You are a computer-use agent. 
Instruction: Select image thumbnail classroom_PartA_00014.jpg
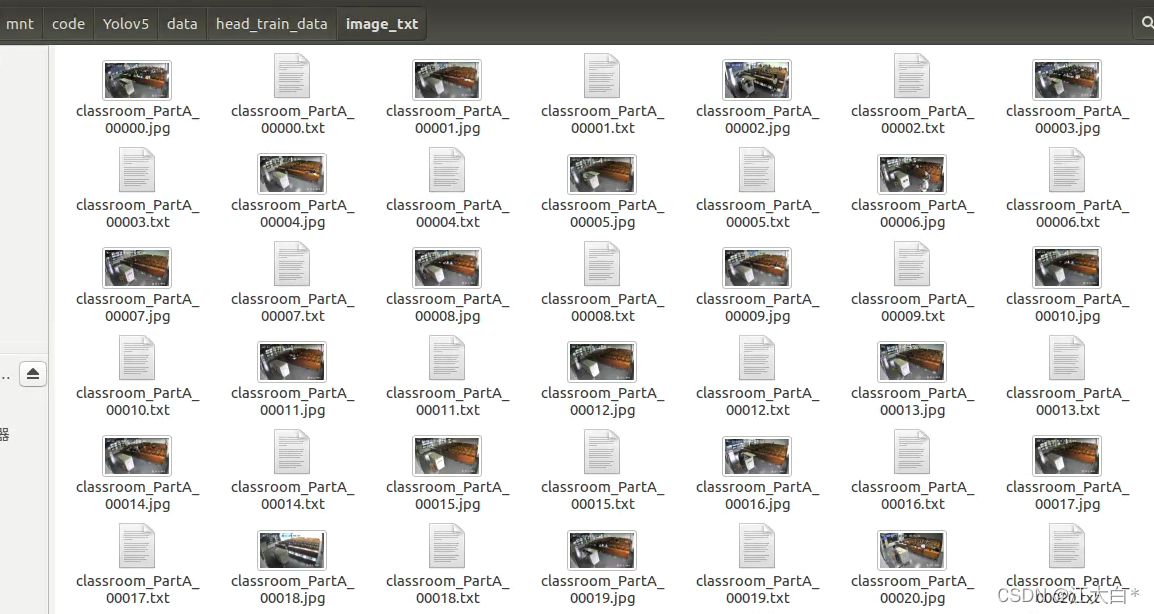(137, 456)
